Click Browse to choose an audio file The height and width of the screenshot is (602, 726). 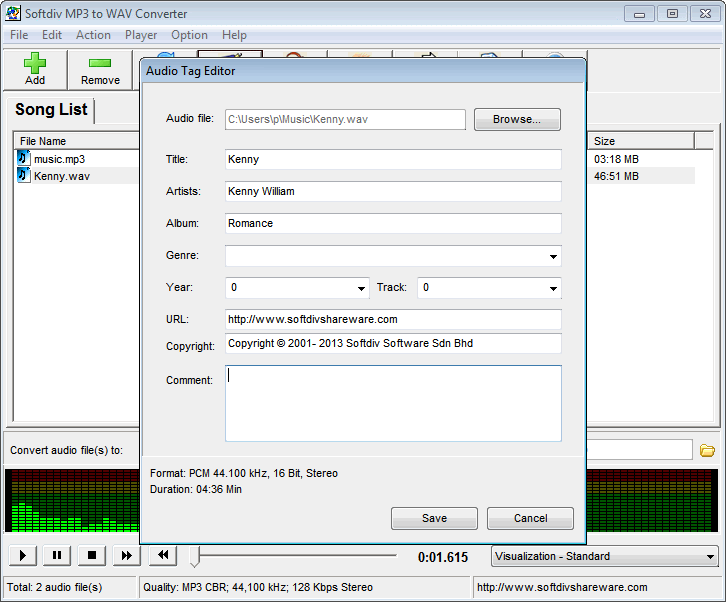pos(517,119)
